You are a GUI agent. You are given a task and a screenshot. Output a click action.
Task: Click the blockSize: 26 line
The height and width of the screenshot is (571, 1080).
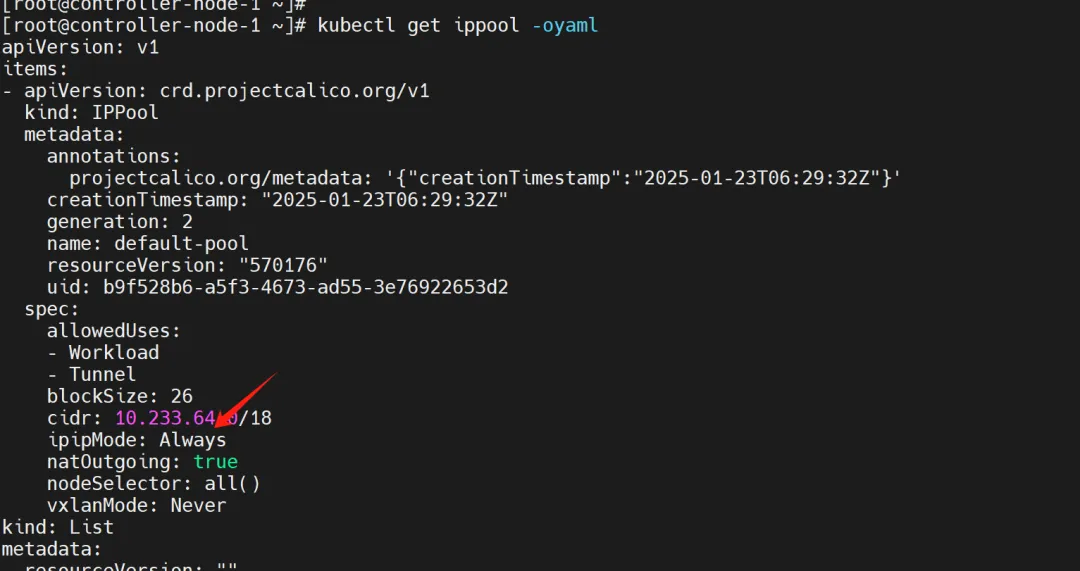tap(119, 396)
